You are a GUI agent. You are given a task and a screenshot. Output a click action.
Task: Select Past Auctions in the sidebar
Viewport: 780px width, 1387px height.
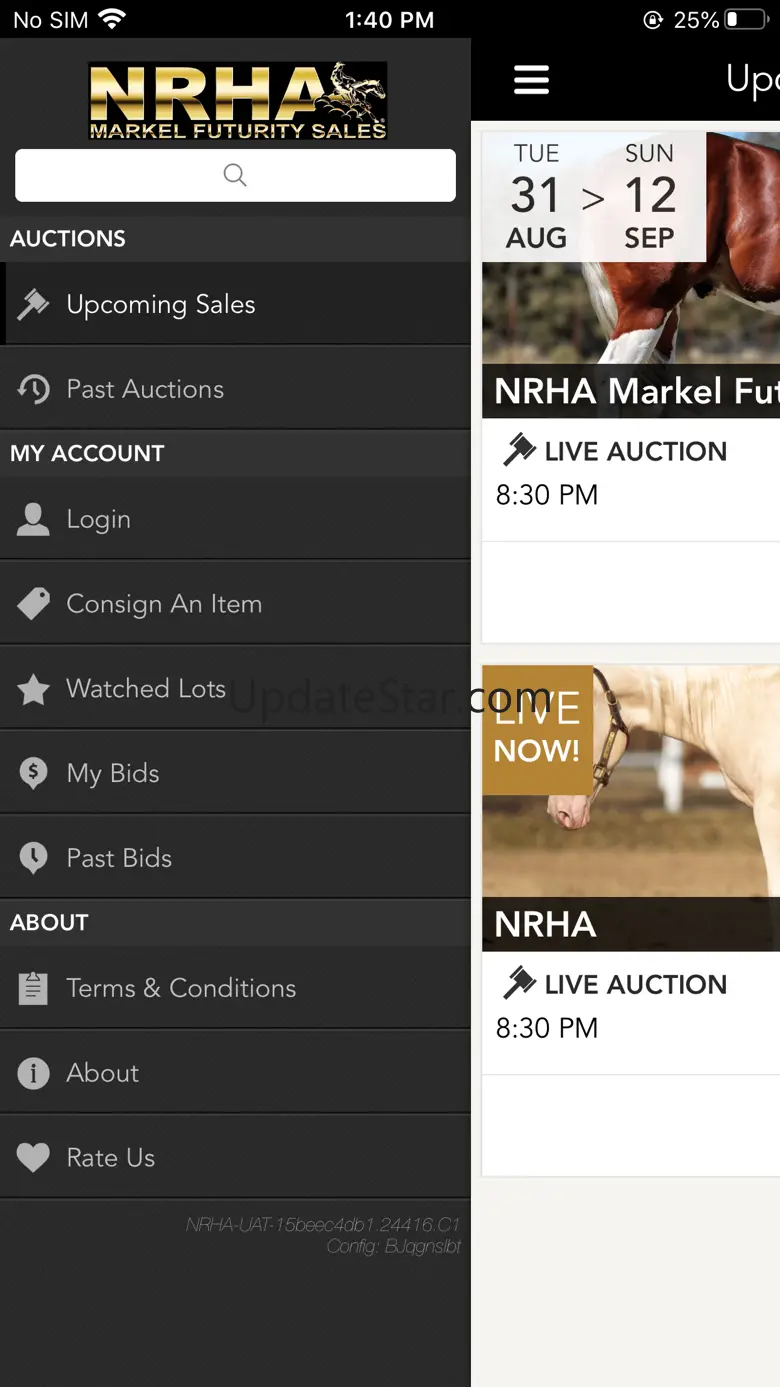click(x=145, y=389)
